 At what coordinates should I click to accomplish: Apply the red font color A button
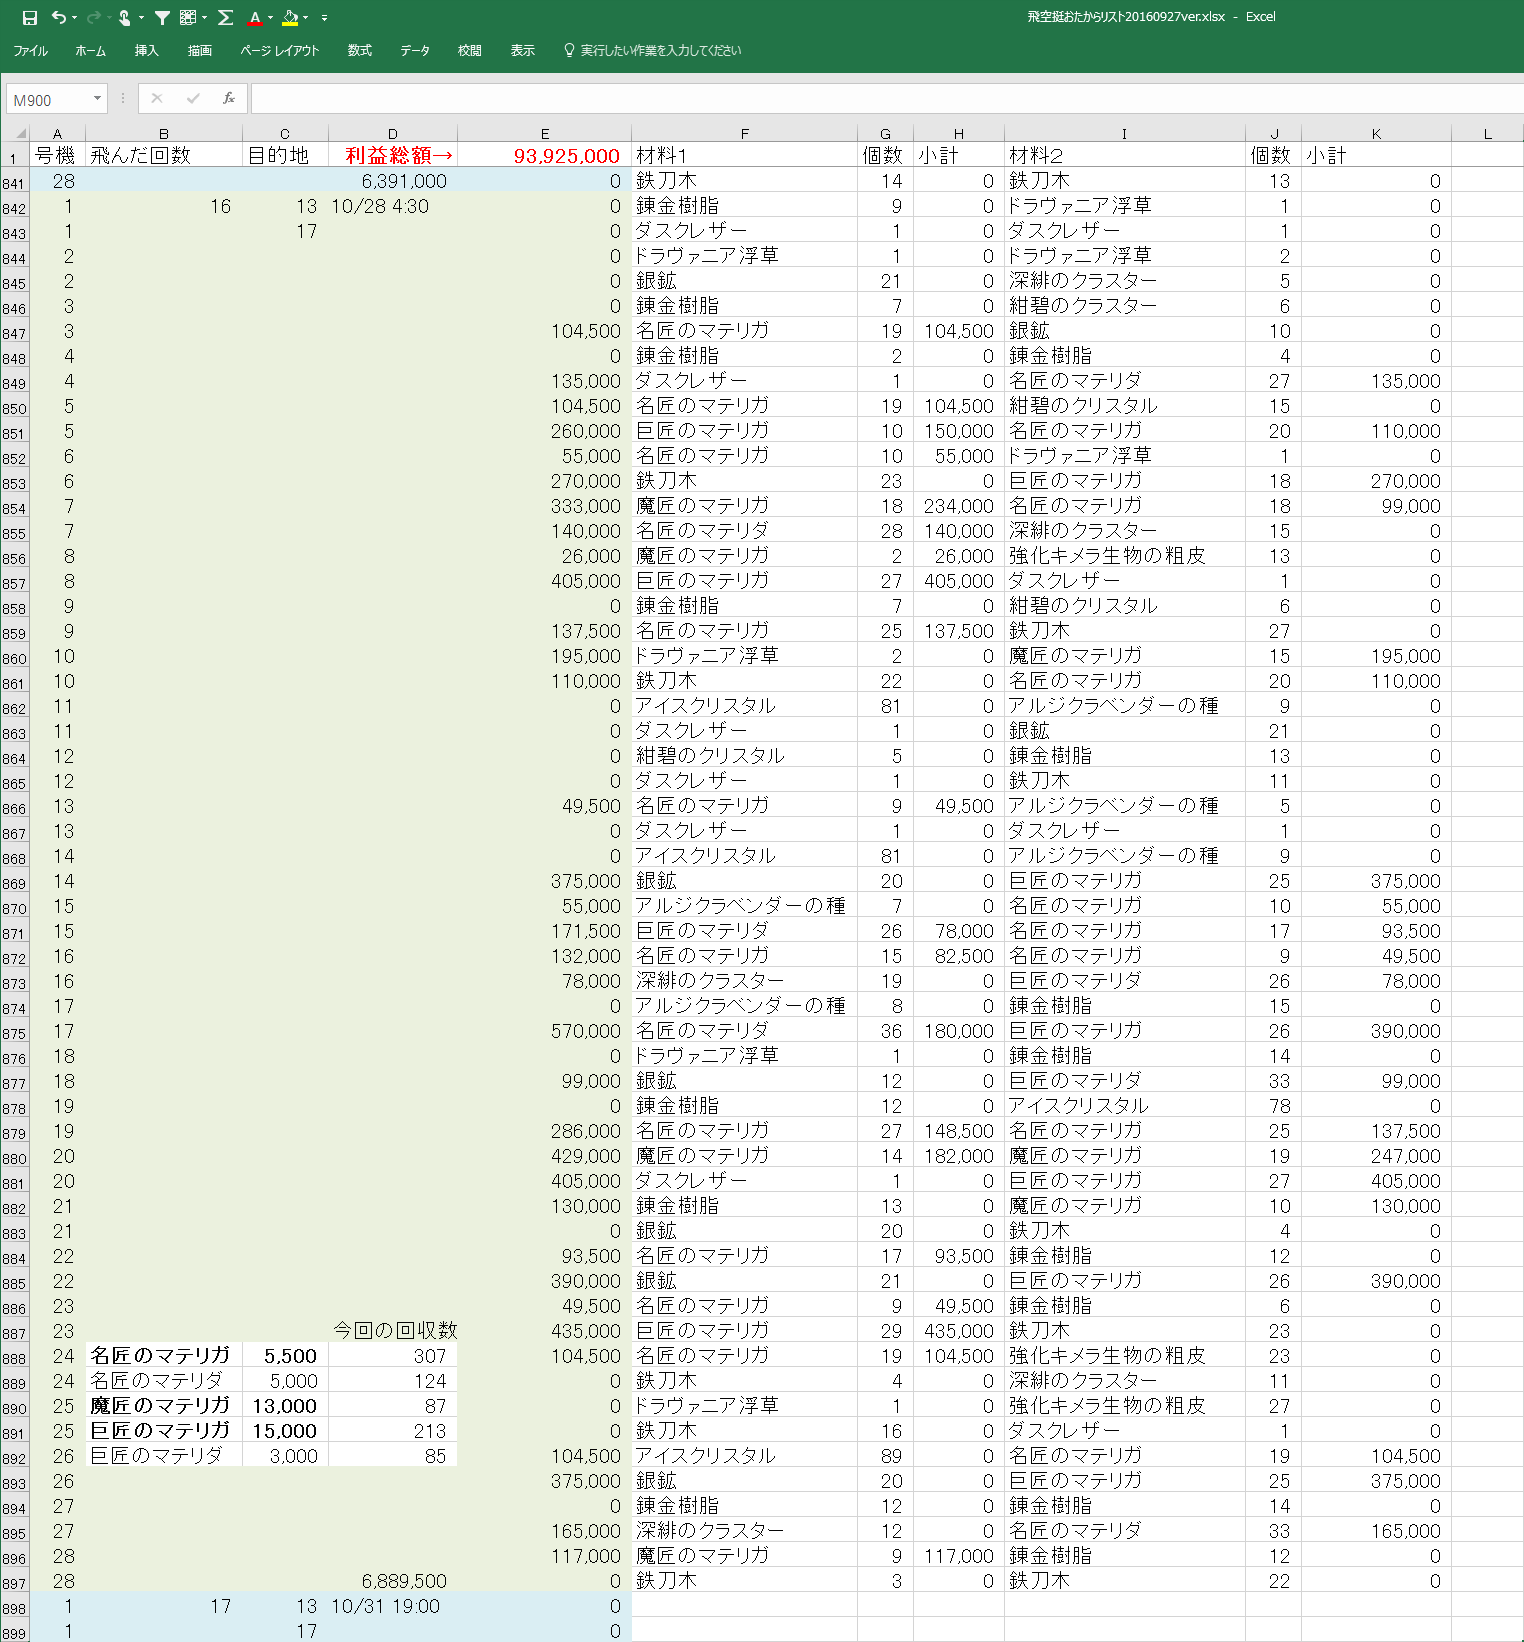click(x=255, y=17)
